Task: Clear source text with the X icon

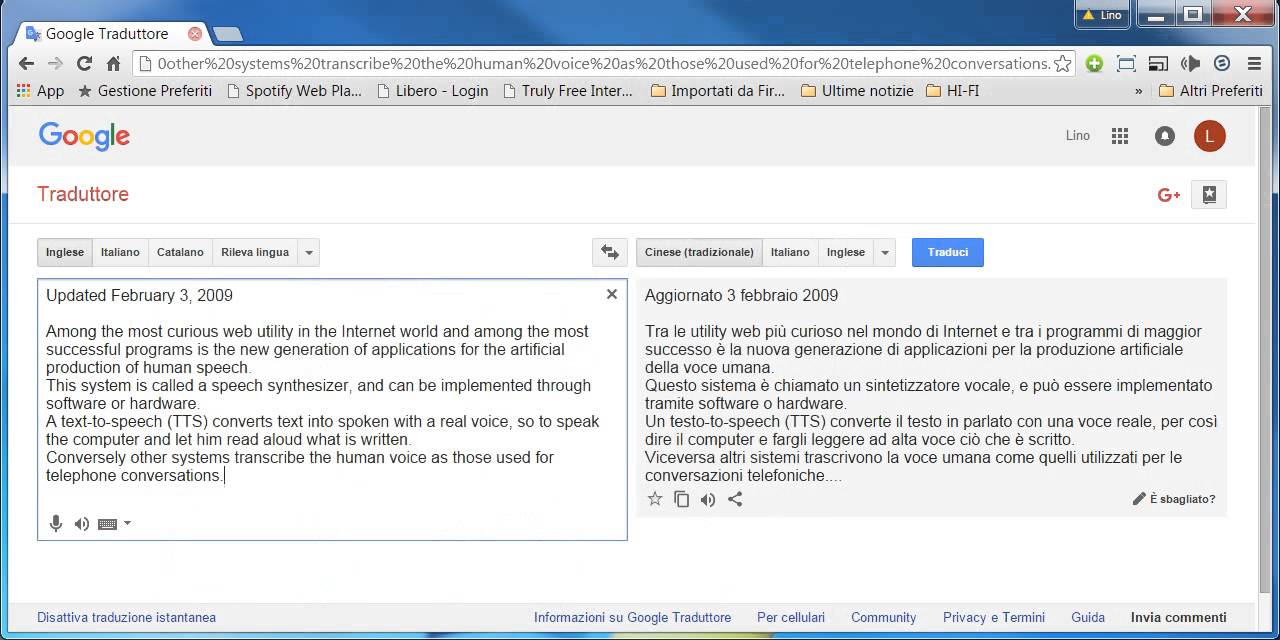Action: pyautogui.click(x=612, y=294)
